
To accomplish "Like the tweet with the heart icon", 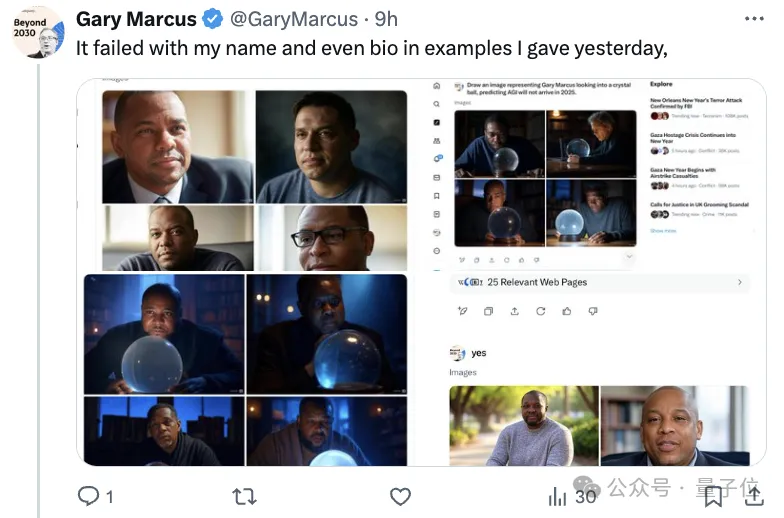I will point(400,496).
